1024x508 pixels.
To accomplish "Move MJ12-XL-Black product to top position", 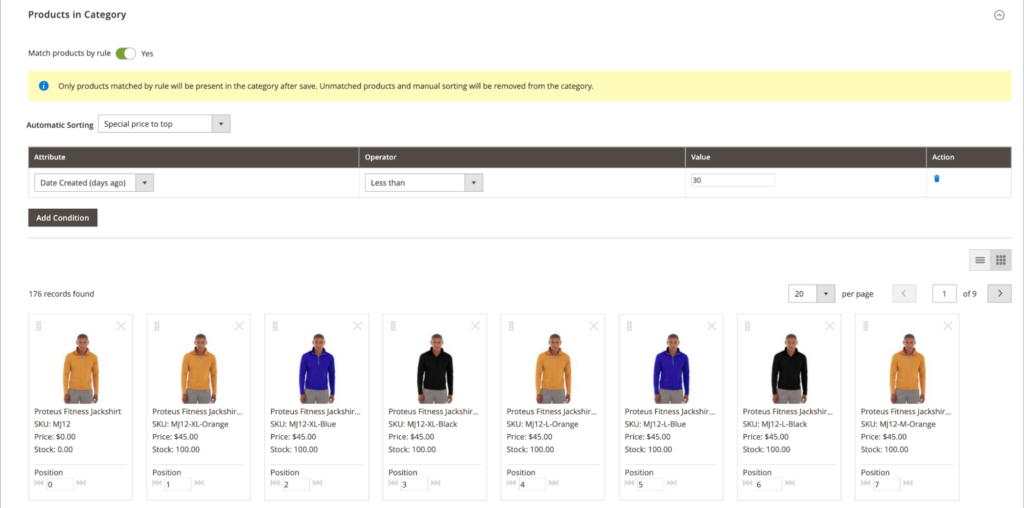I will click(x=393, y=484).
